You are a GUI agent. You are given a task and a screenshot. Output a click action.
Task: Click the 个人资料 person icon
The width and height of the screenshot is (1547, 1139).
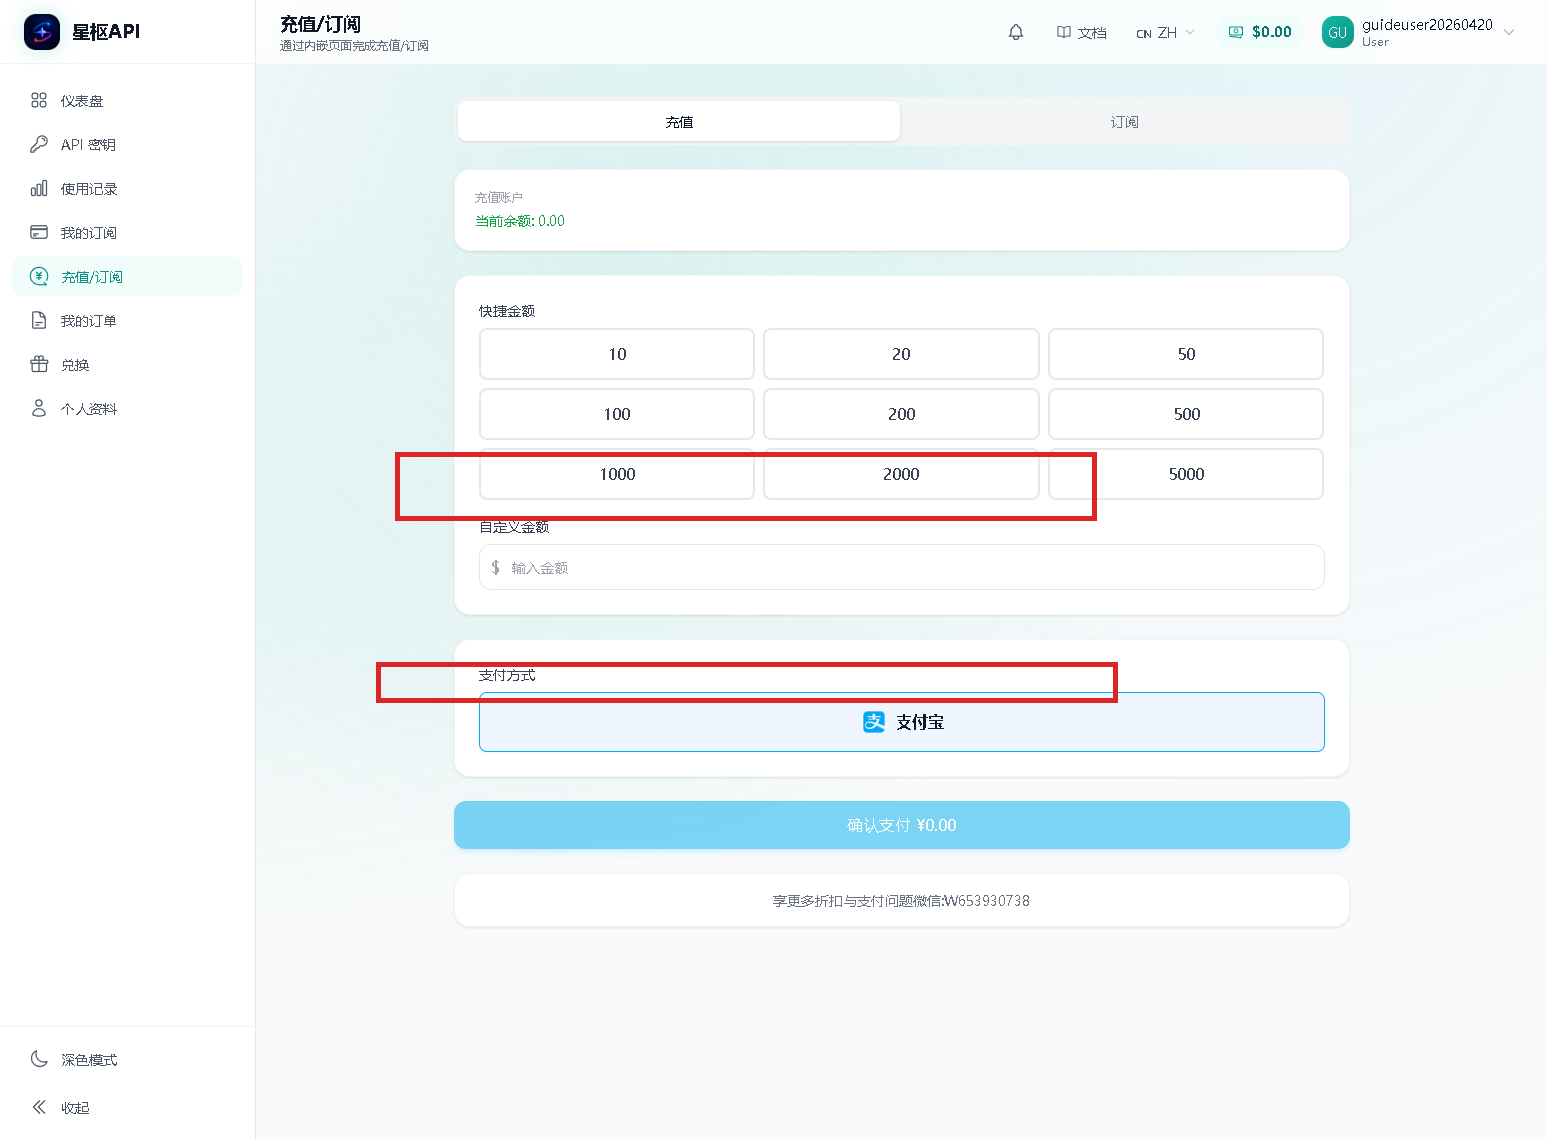tap(39, 408)
